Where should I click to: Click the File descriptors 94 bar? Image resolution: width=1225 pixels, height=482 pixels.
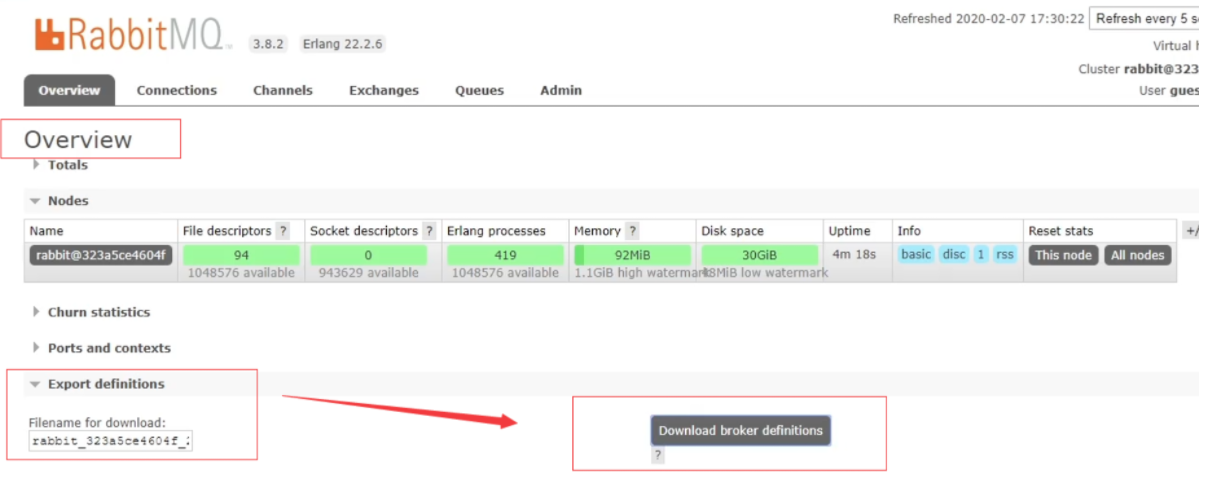point(241,255)
